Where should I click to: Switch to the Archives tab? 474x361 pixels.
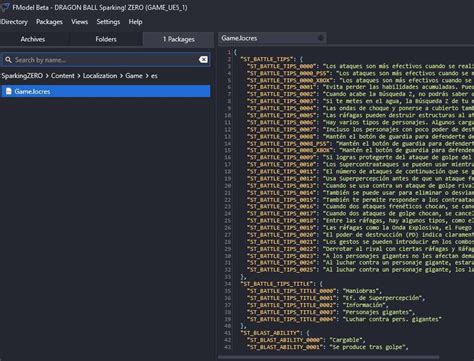point(33,39)
